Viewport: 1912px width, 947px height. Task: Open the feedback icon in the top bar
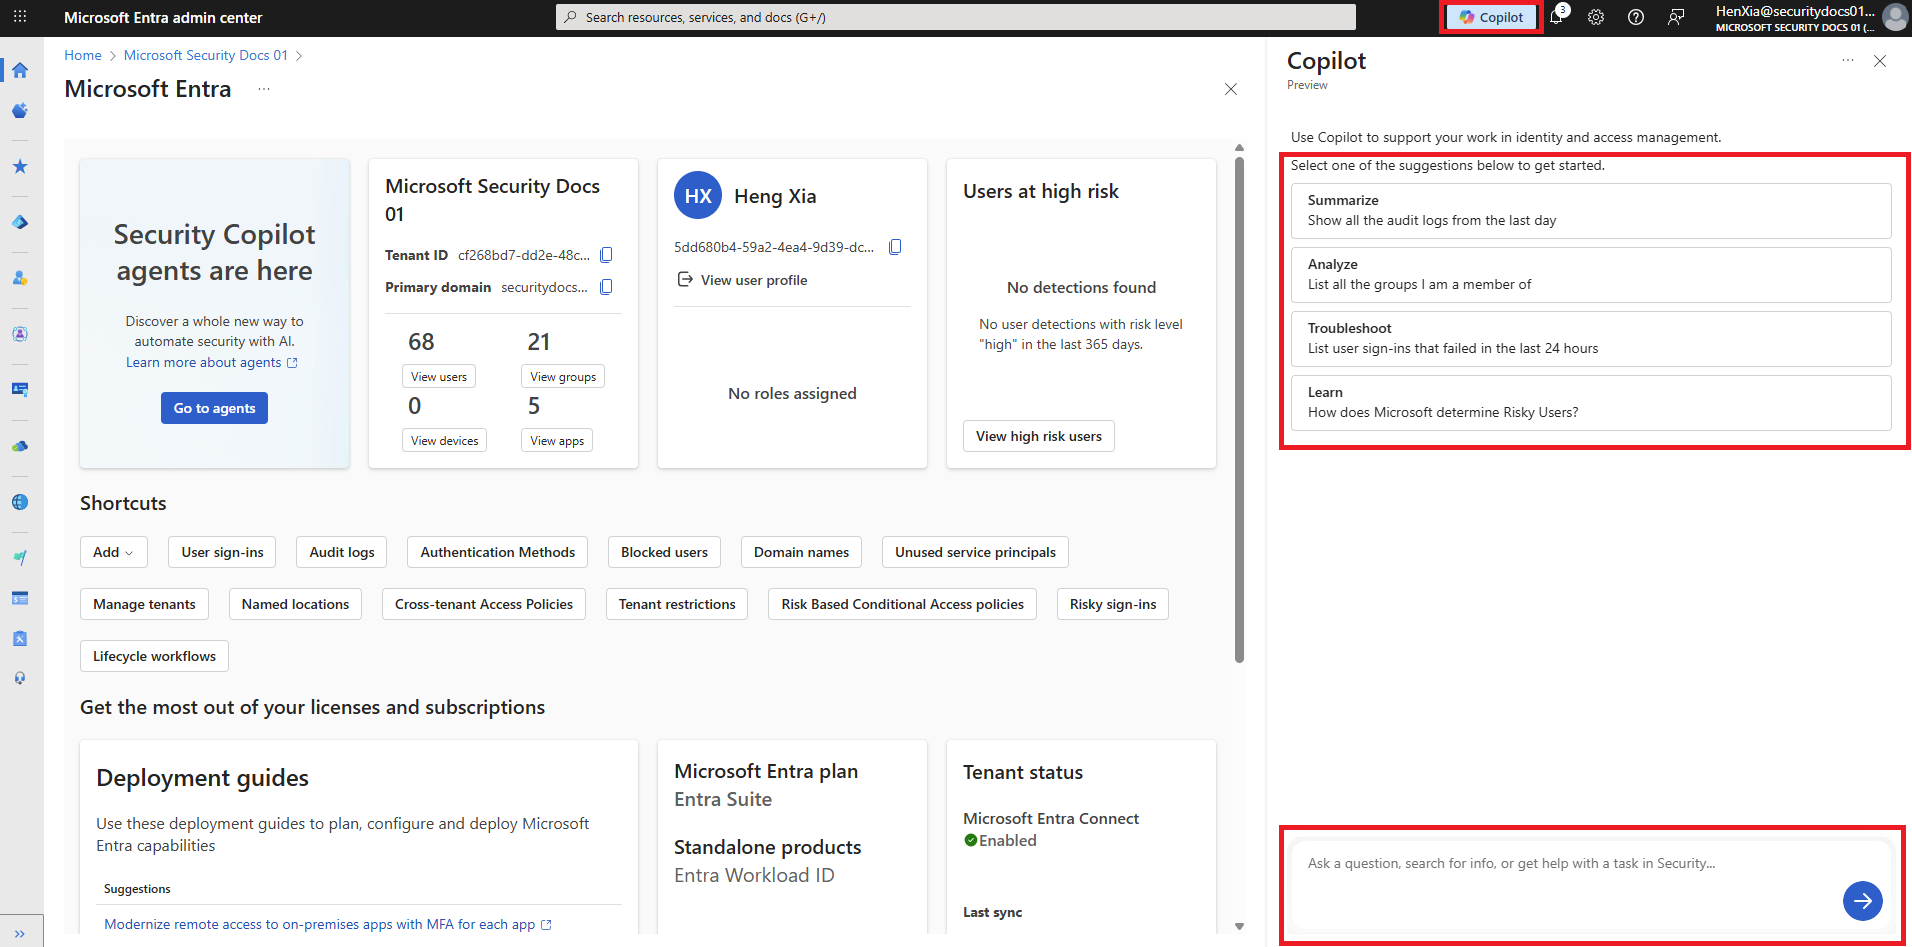[x=1676, y=17]
